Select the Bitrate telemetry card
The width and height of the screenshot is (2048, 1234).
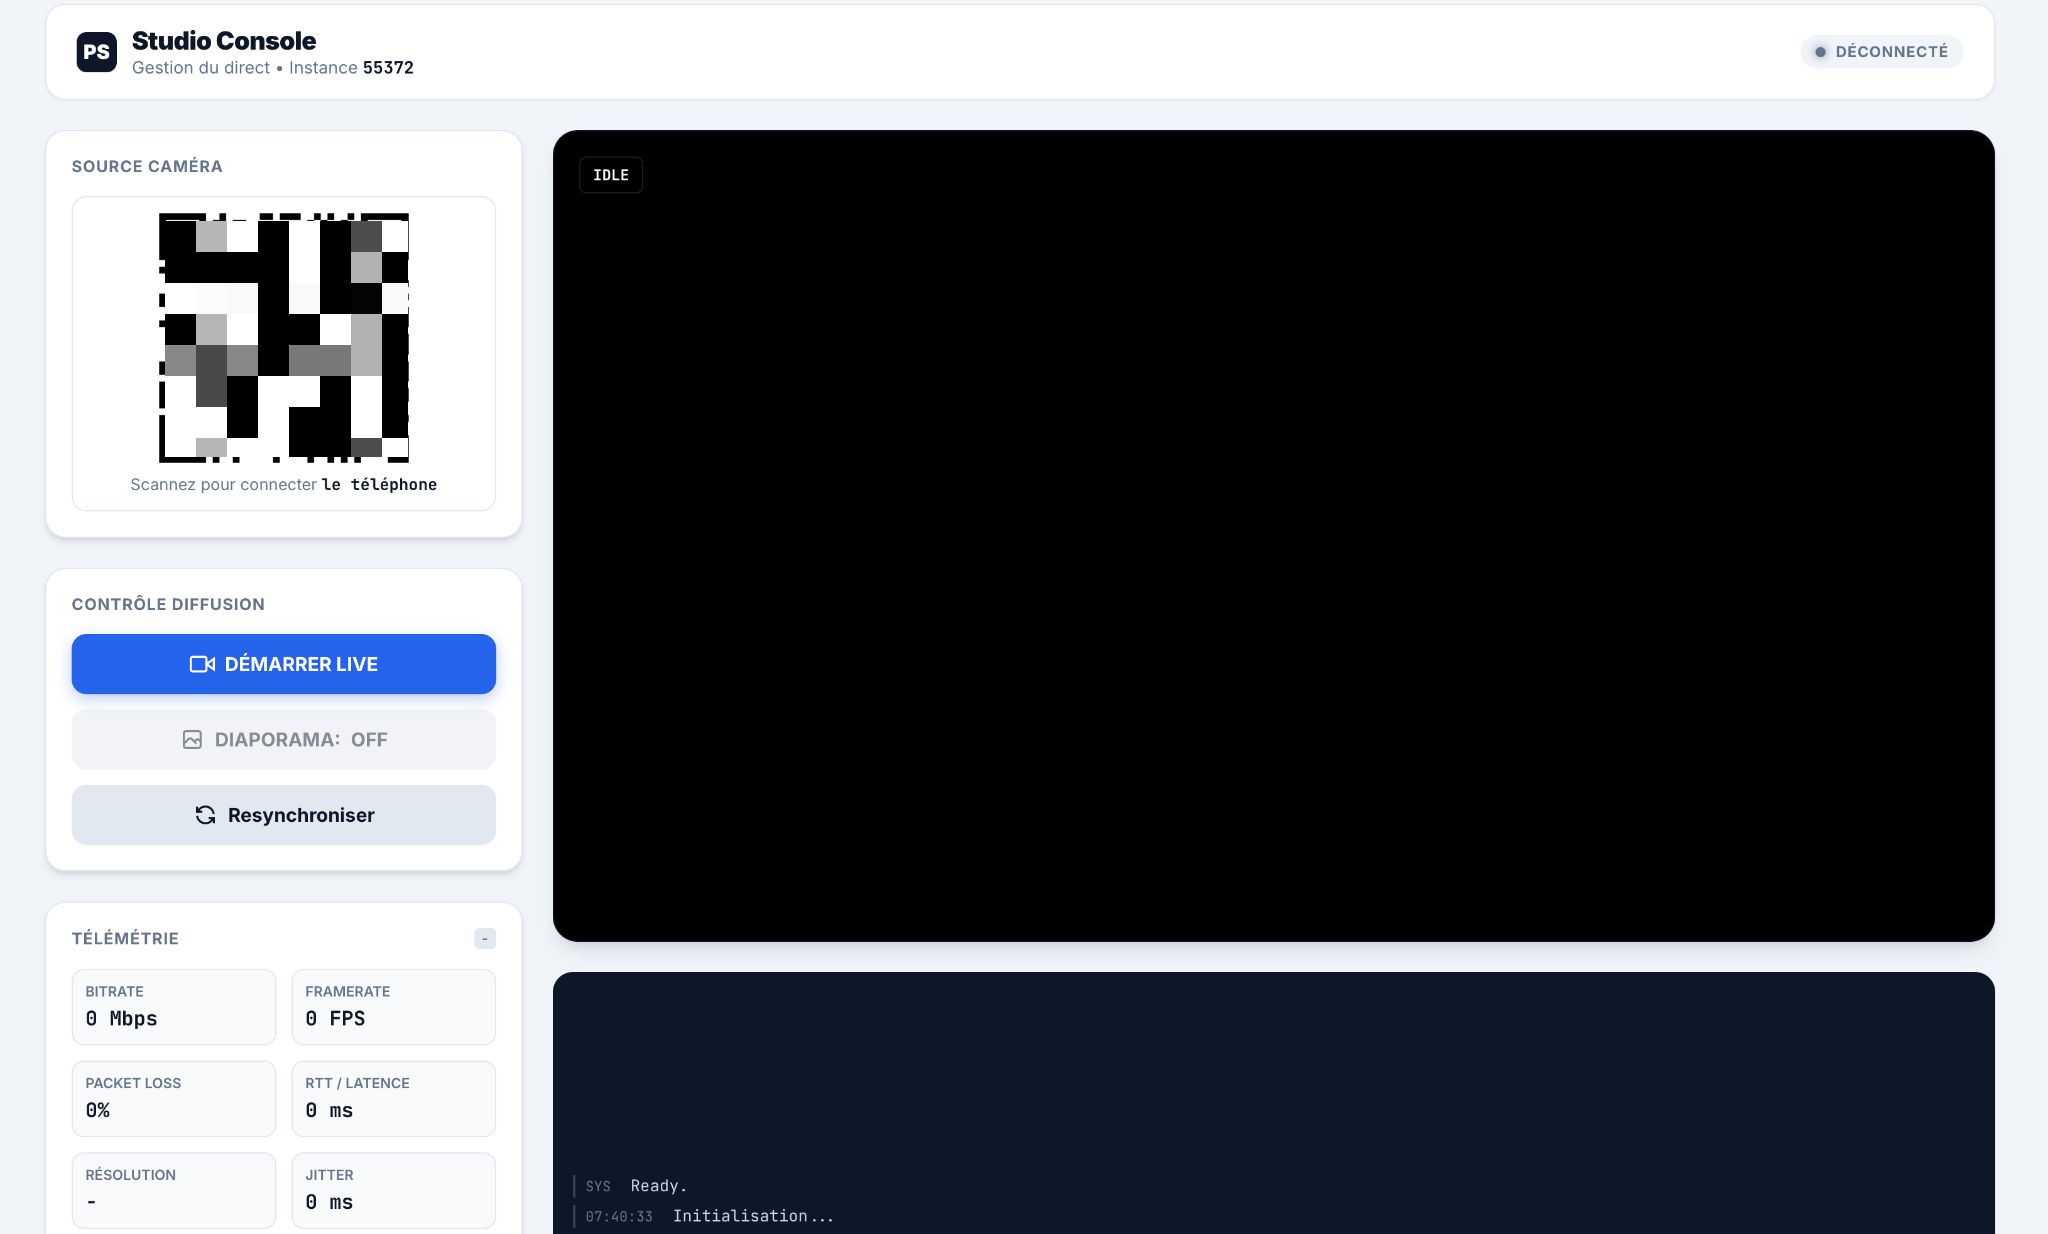174,1007
